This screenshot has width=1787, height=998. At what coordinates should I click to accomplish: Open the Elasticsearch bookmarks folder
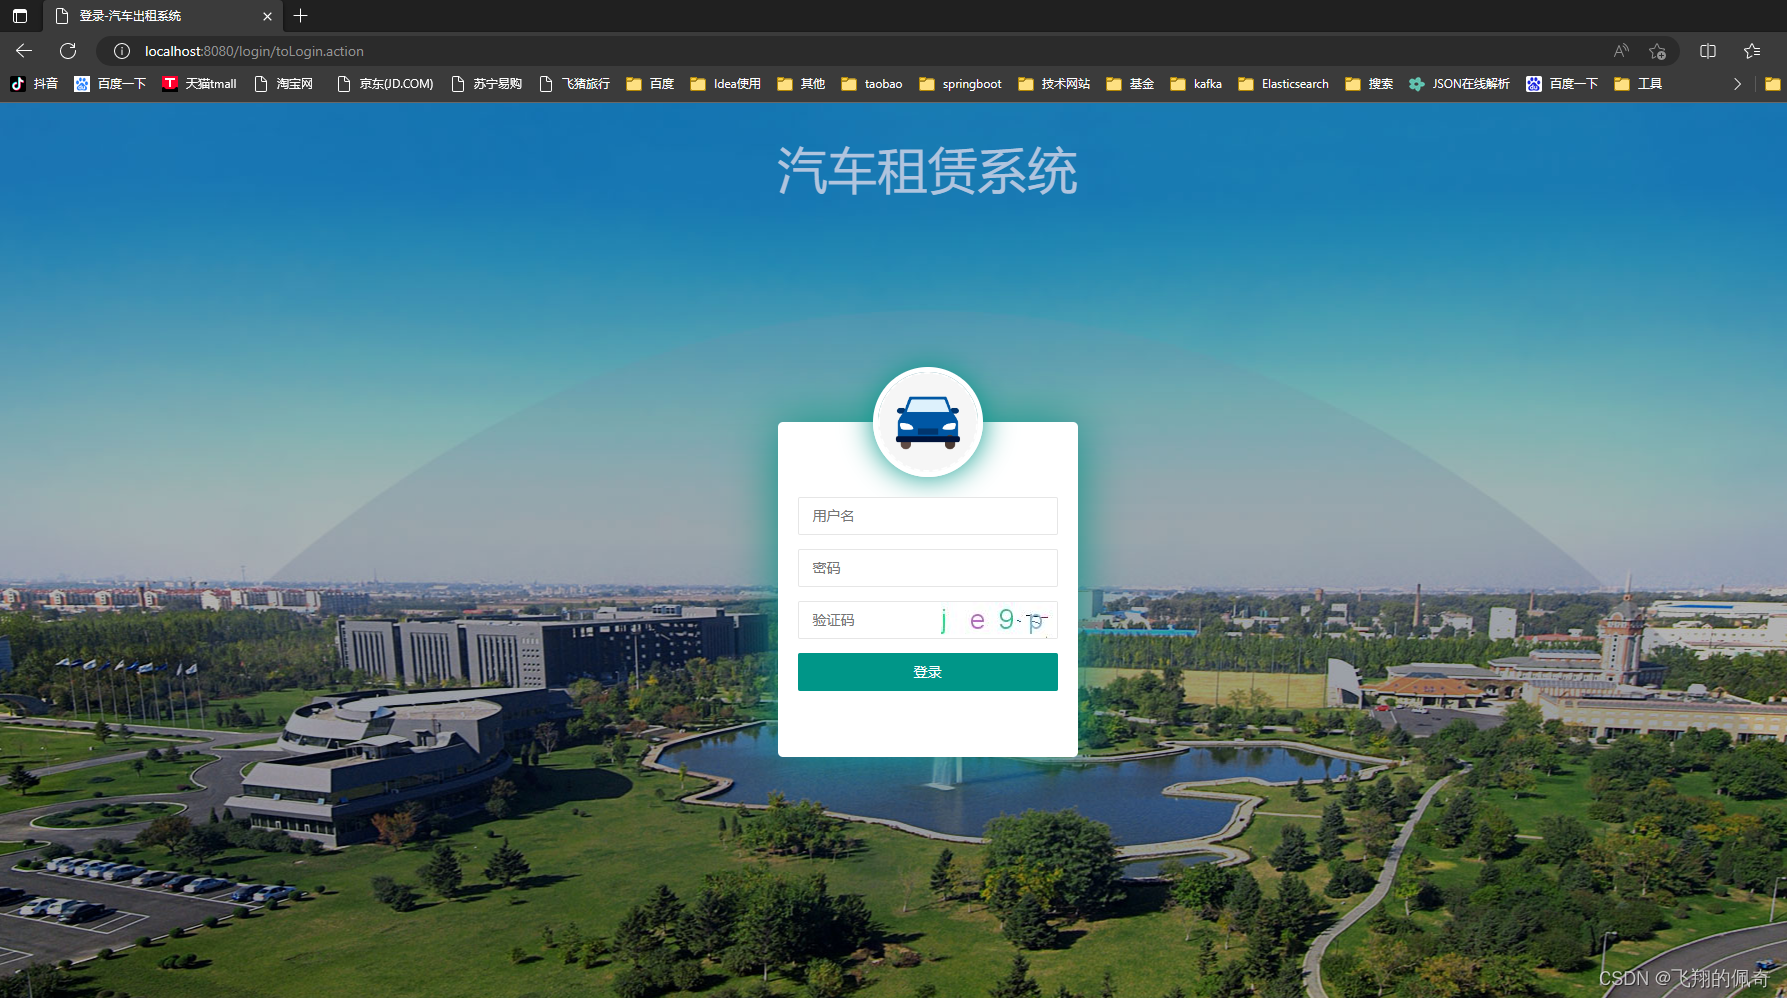1283,84
